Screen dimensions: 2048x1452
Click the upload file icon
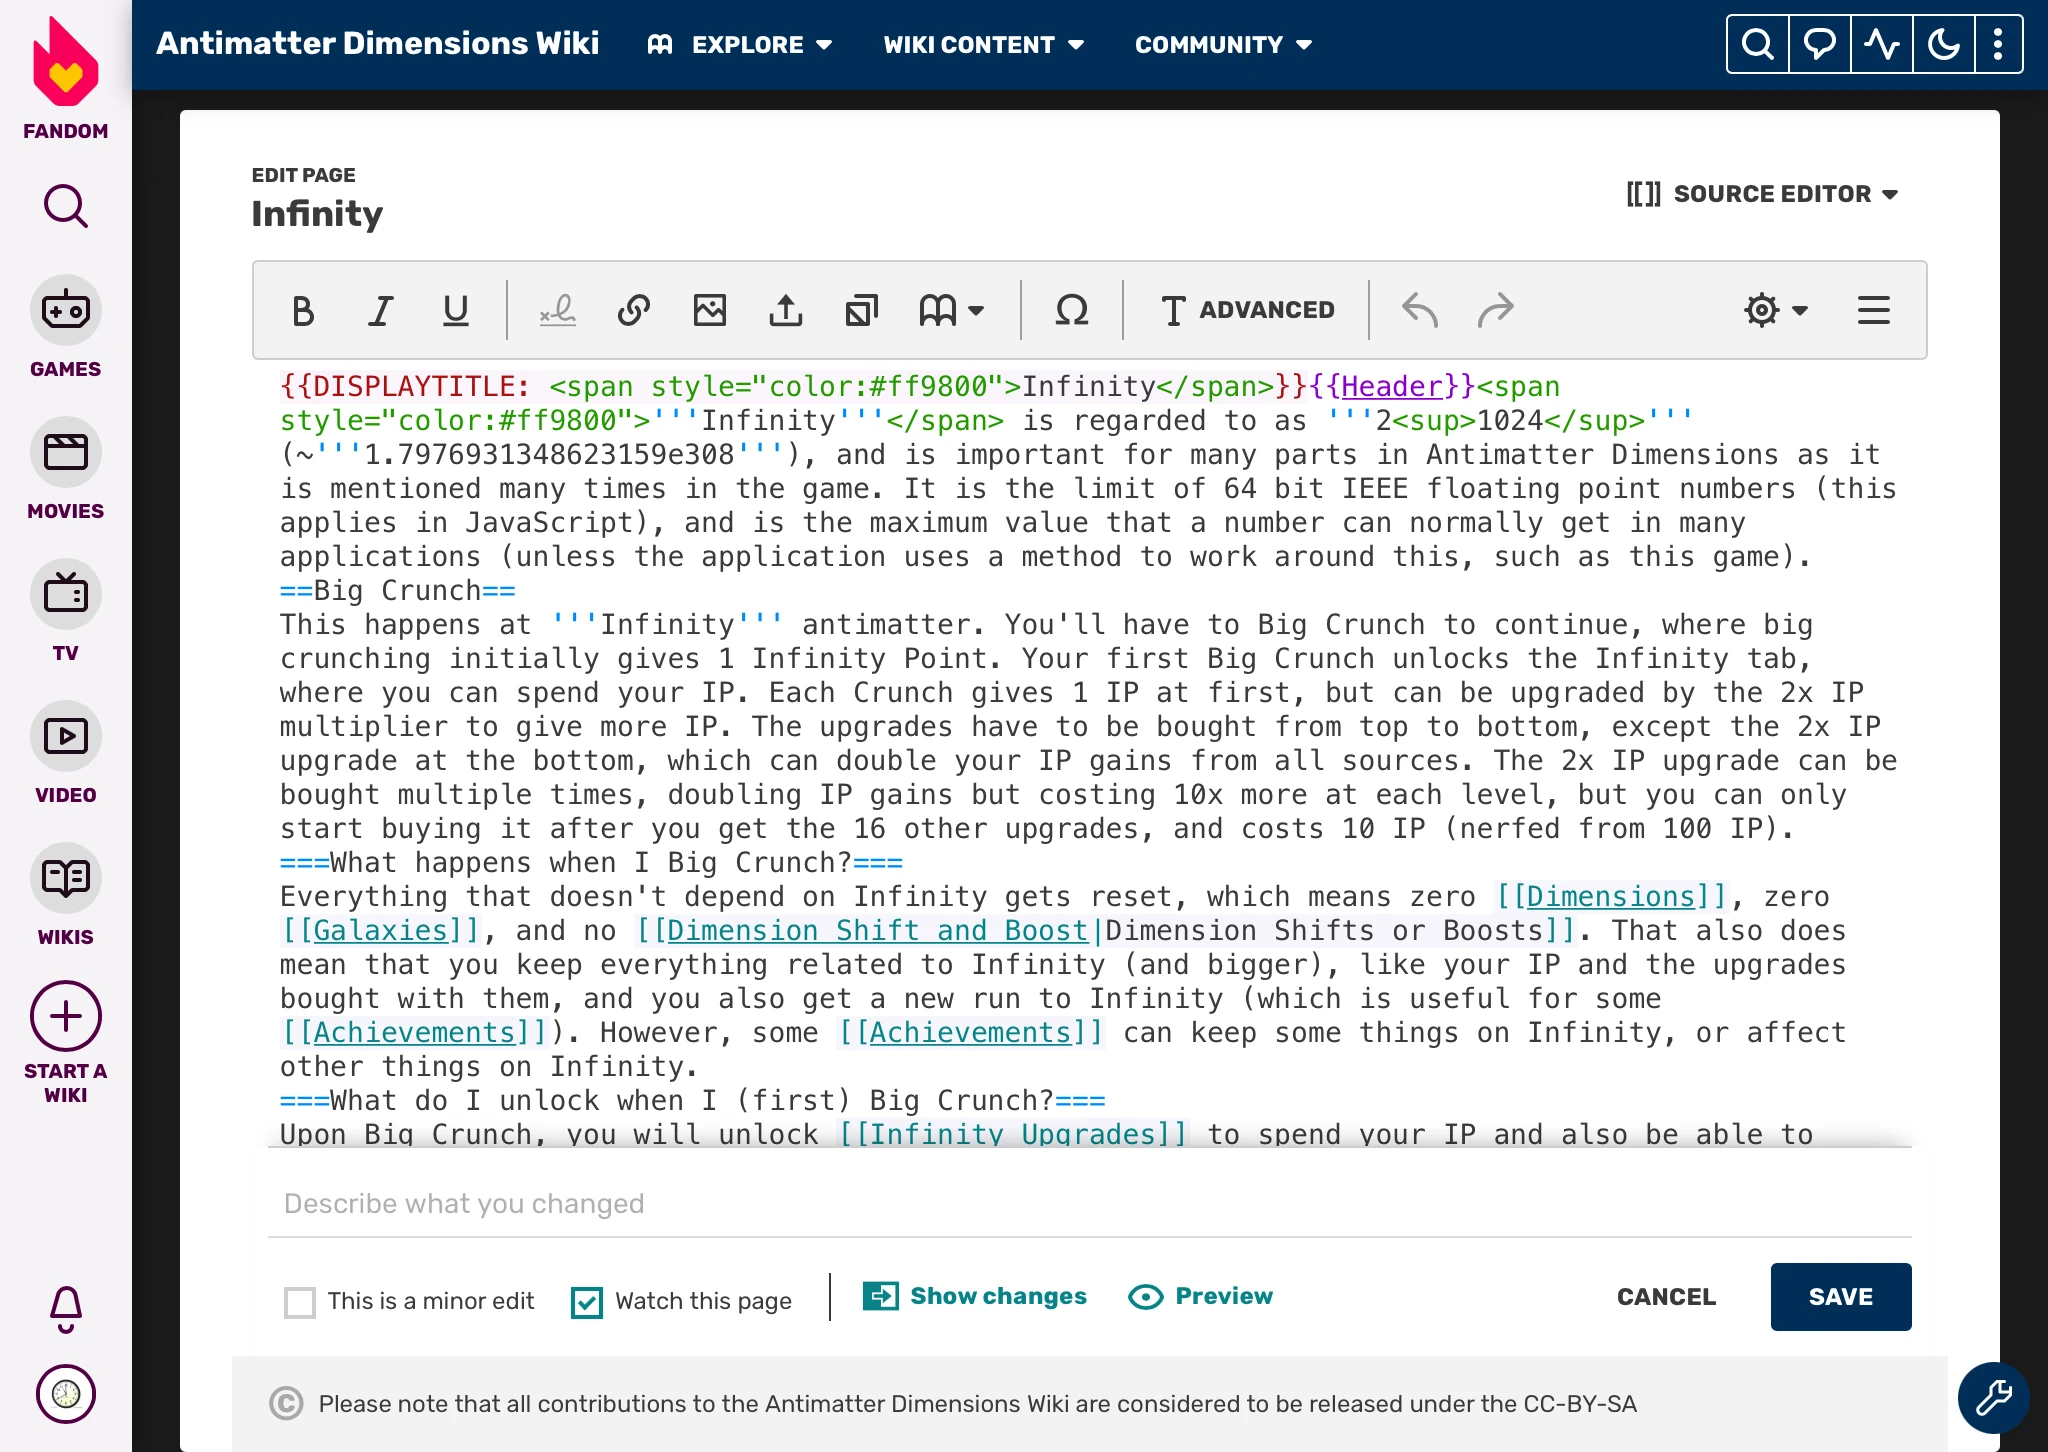[786, 311]
